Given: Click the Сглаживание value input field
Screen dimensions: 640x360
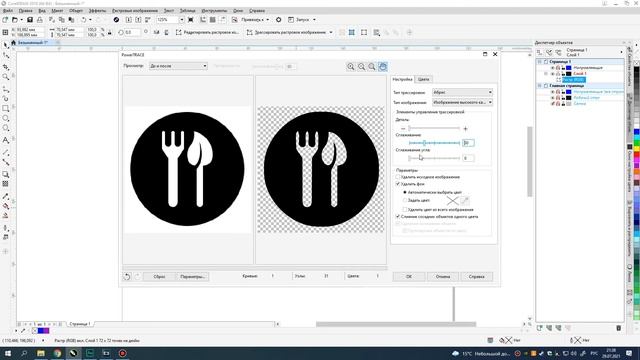Looking at the screenshot, I should (x=468, y=143).
